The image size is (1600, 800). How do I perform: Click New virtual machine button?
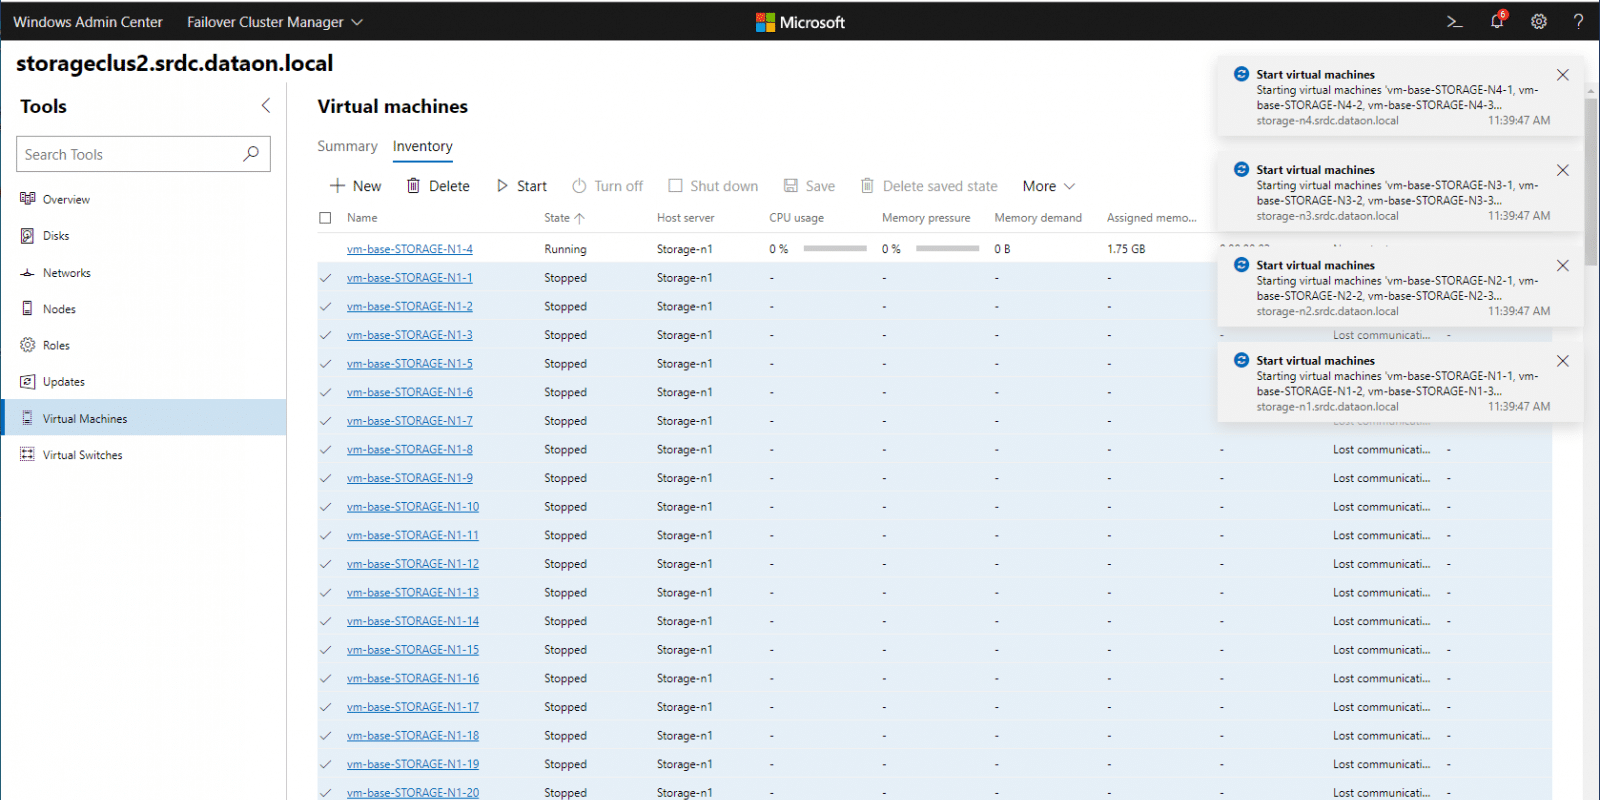pos(355,186)
